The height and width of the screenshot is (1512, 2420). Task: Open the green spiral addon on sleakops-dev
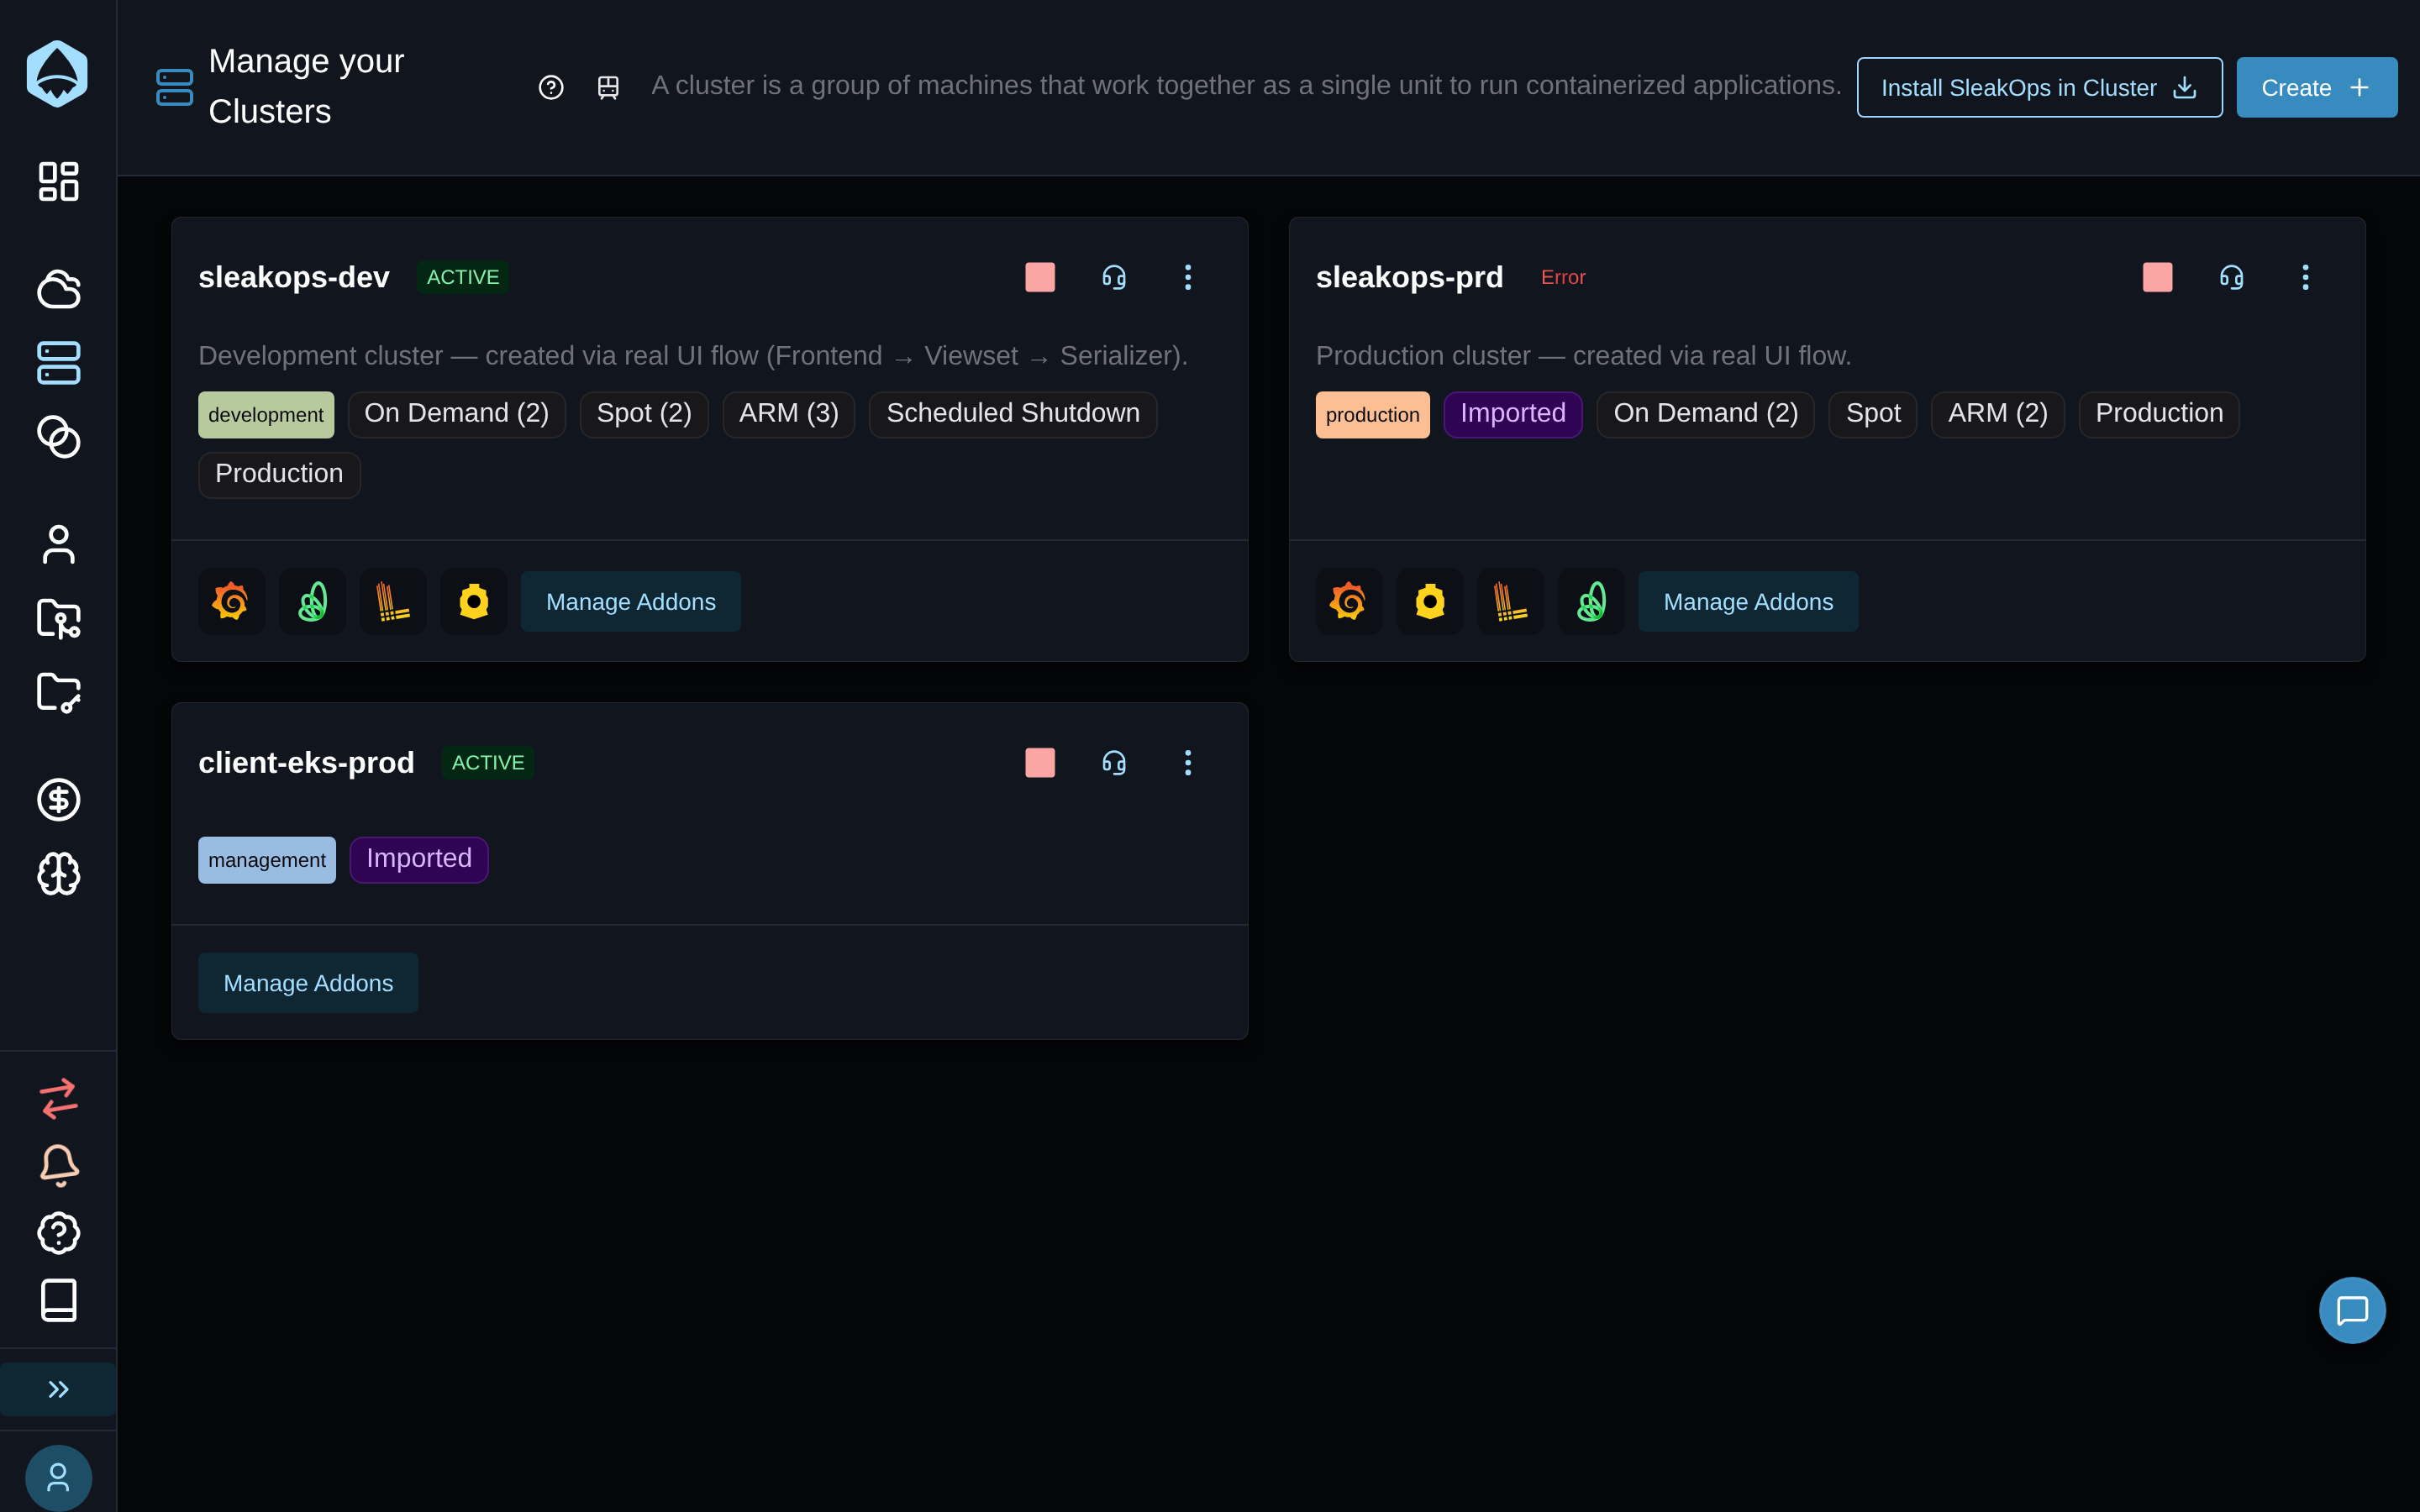tap(312, 602)
